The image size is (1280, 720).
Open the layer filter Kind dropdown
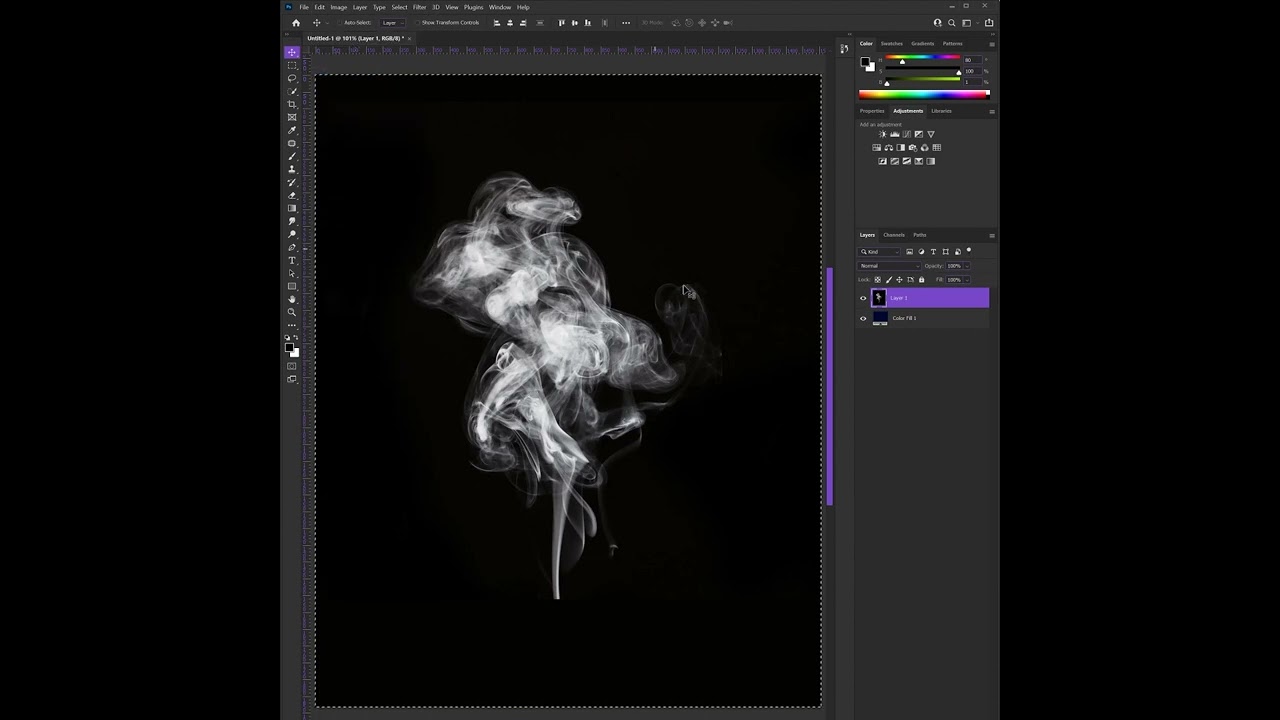[x=879, y=252]
